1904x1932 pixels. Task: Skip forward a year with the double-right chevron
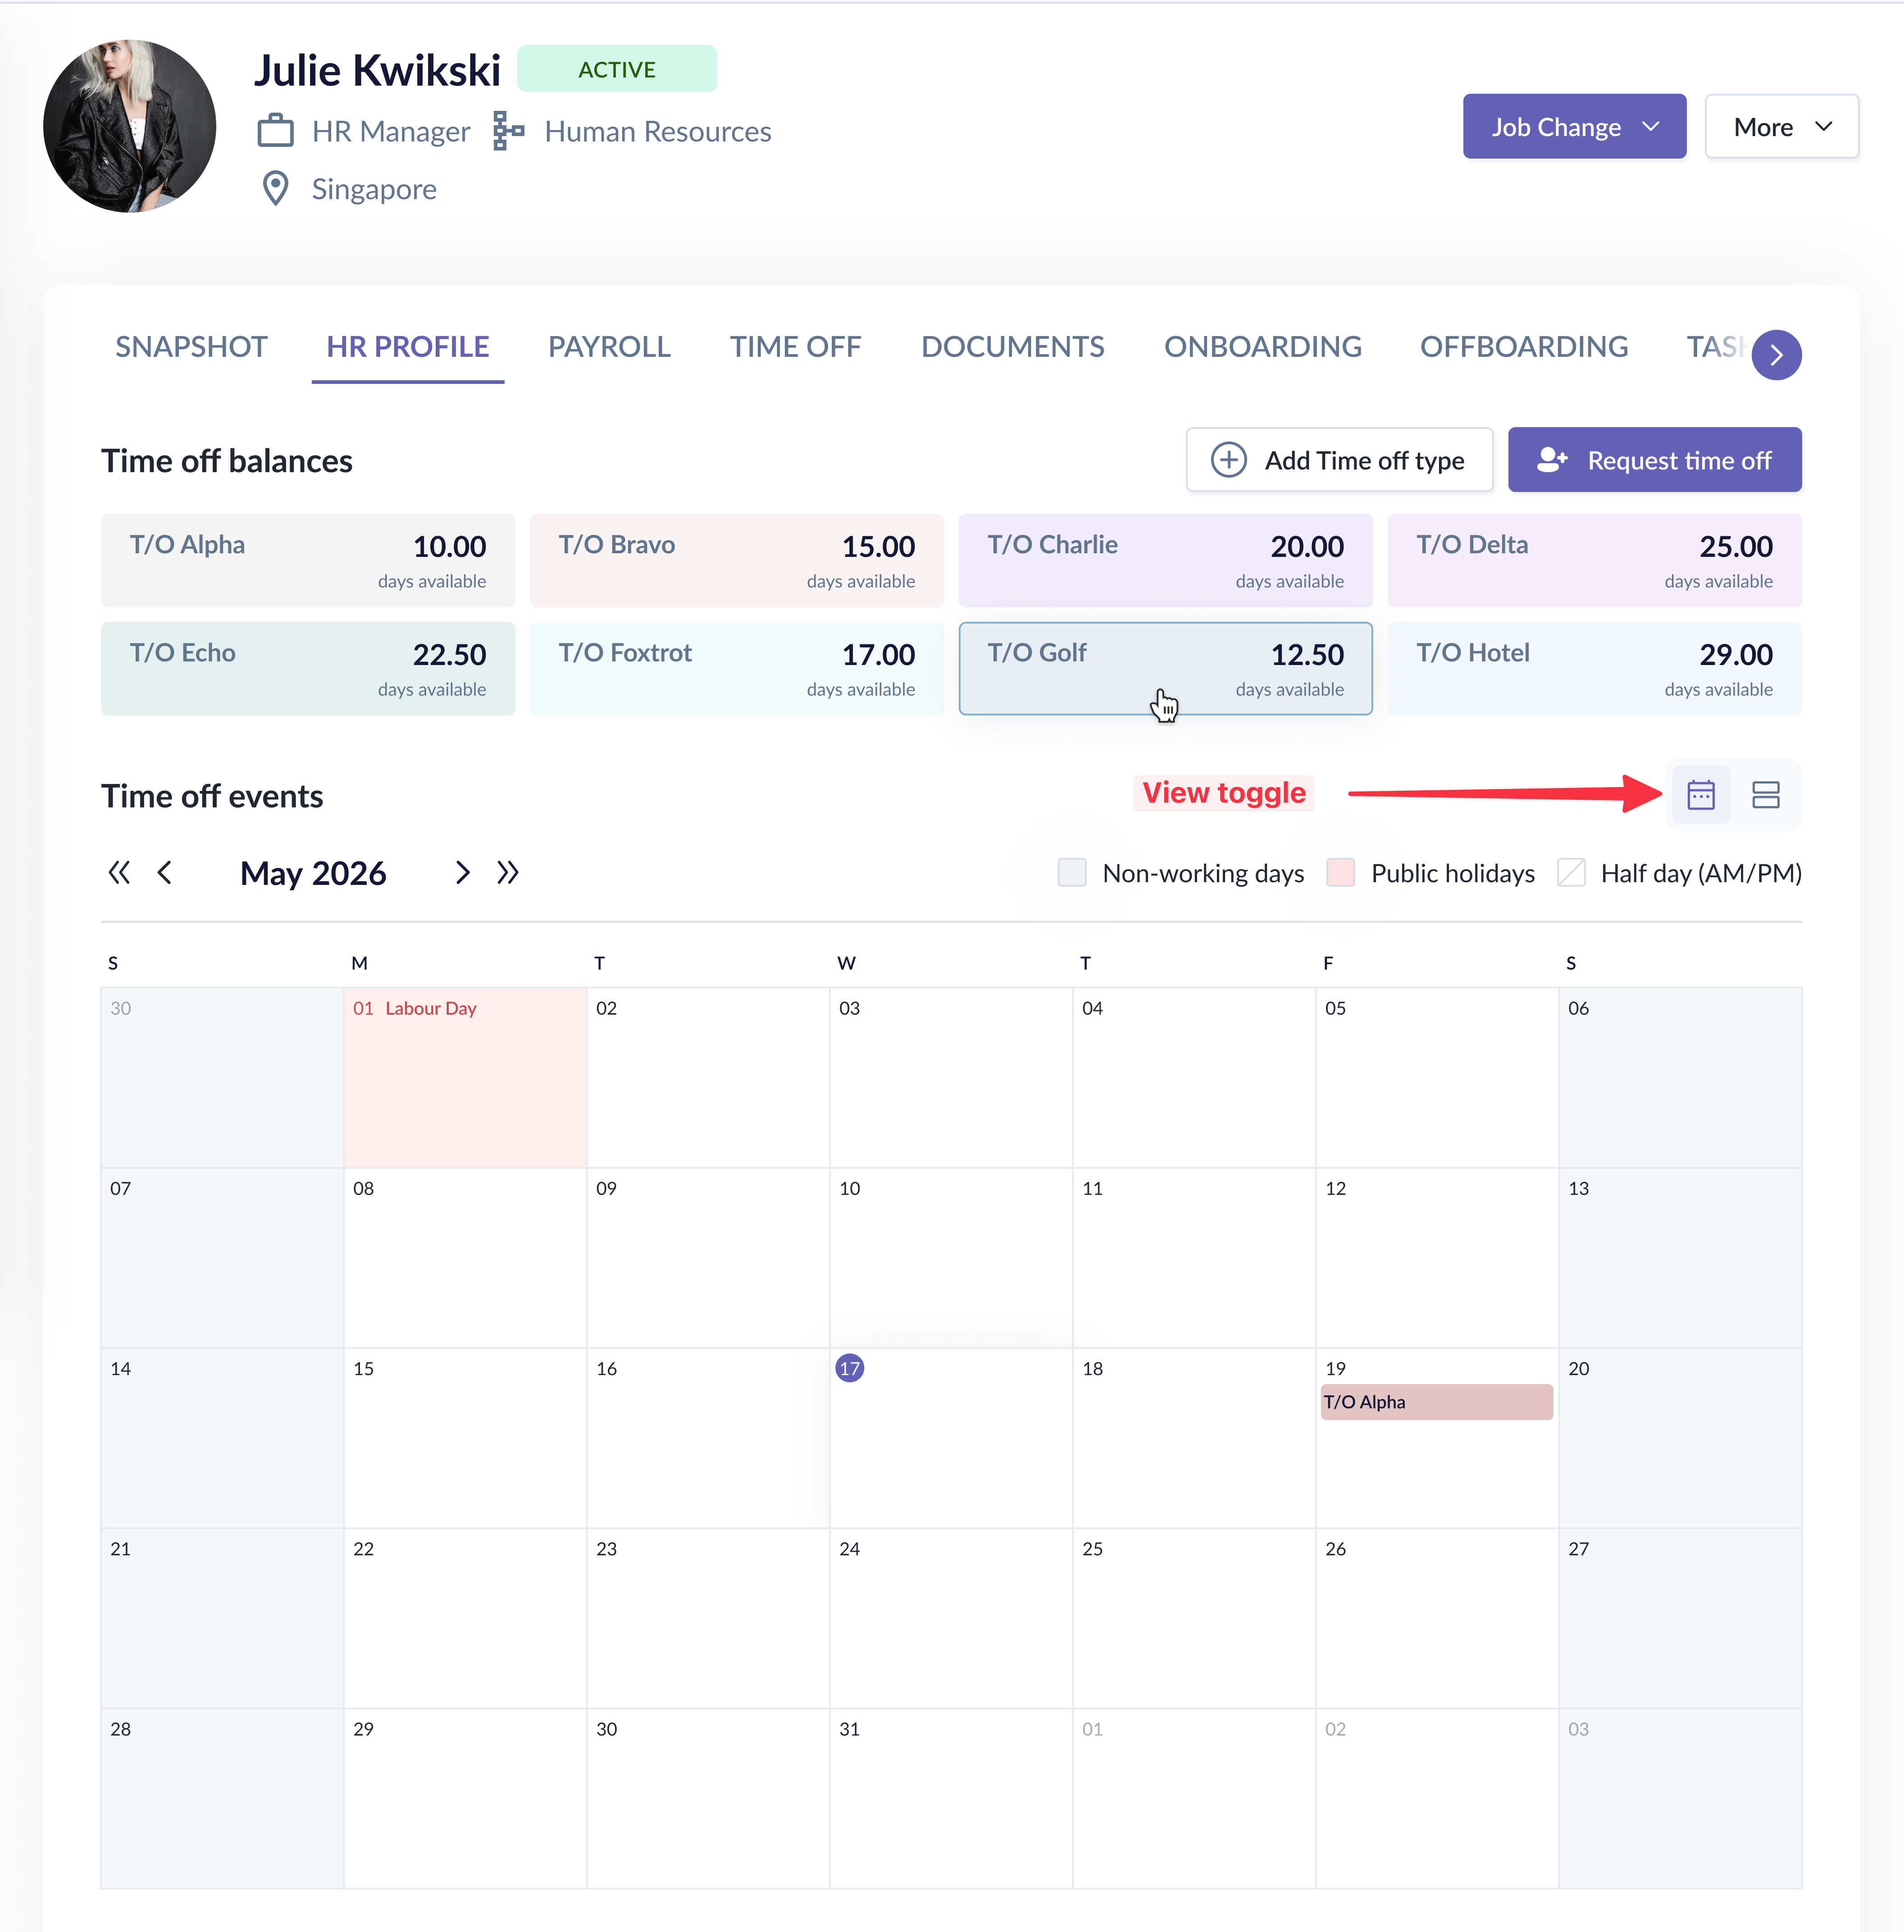(x=508, y=872)
